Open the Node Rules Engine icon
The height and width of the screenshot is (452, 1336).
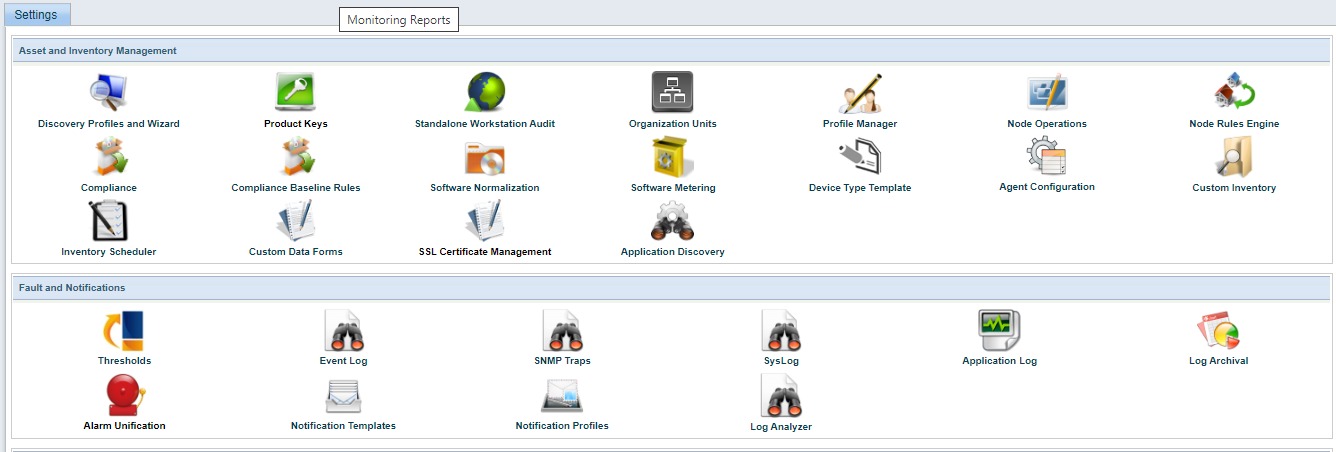pyautogui.click(x=1233, y=93)
